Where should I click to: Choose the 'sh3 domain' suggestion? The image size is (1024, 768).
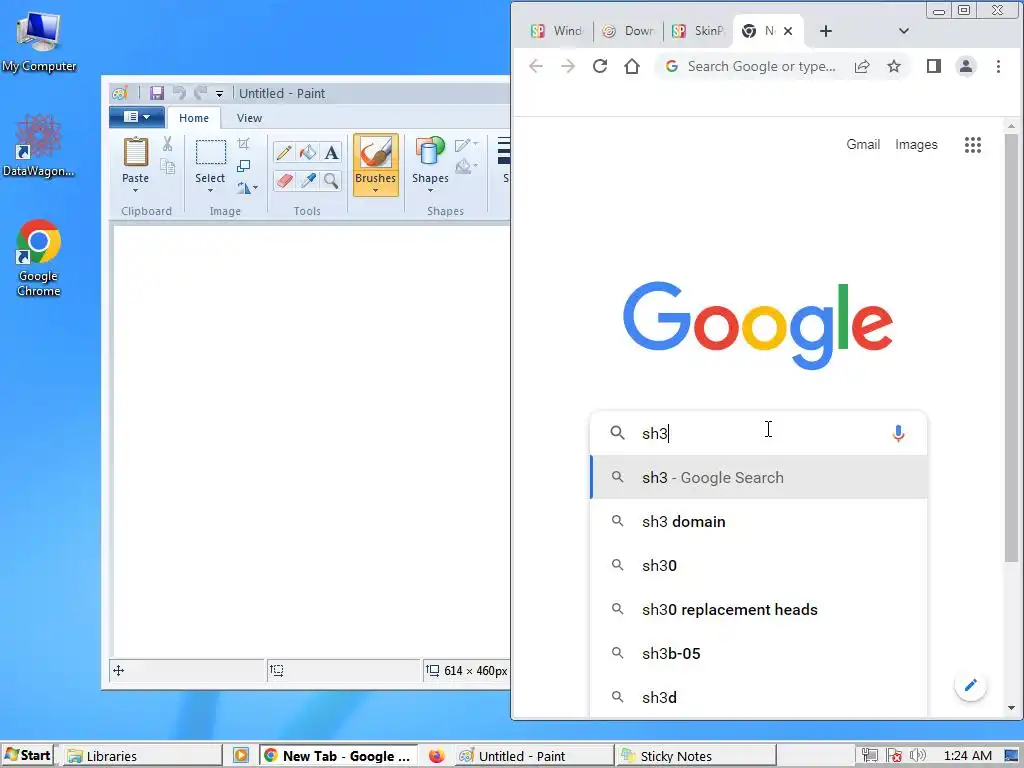click(758, 521)
